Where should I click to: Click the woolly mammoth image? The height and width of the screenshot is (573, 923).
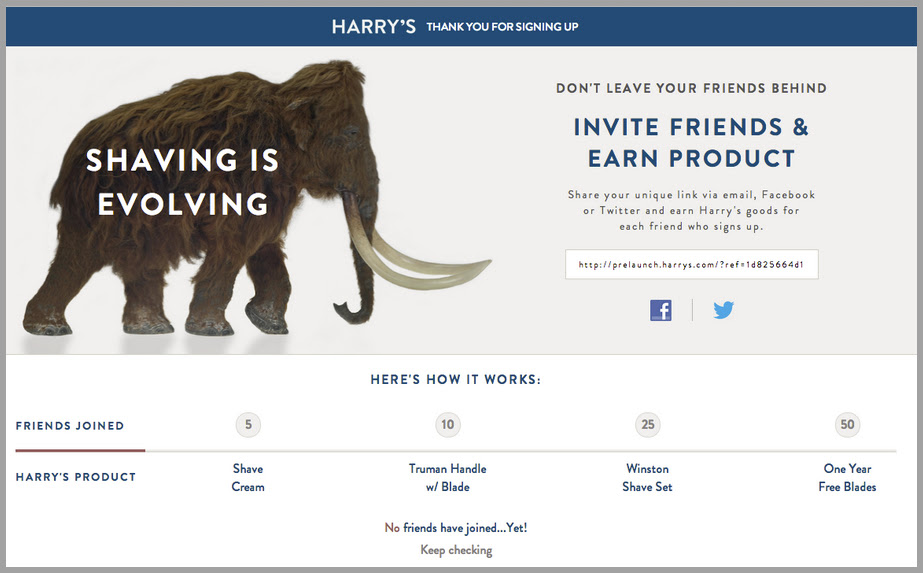click(257, 200)
